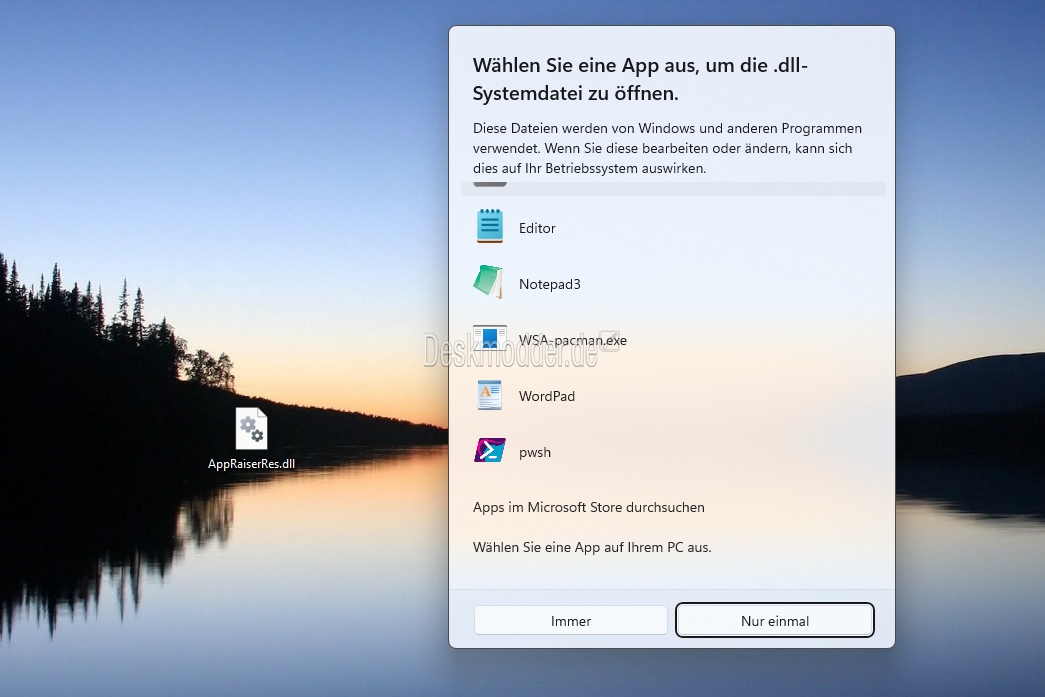Pick the Notepad3 label in the app list
Screen dimensions: 1045x697
(549, 284)
